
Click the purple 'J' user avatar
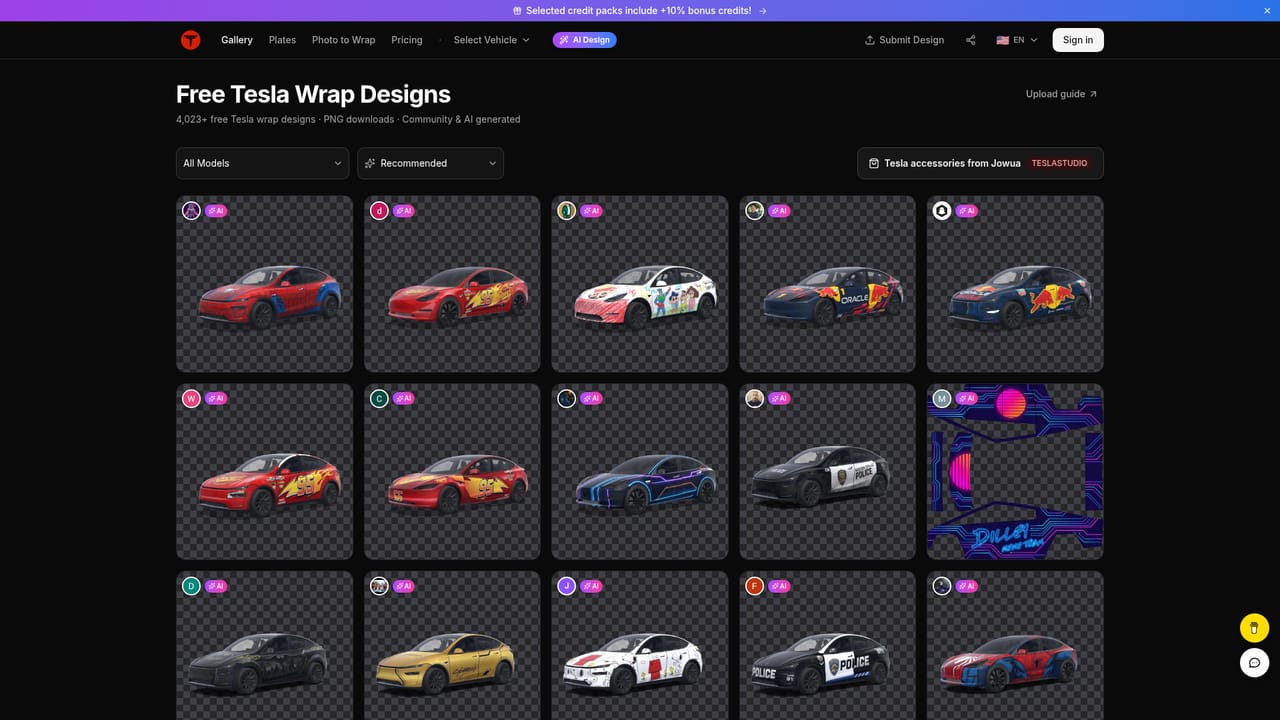click(x=567, y=586)
